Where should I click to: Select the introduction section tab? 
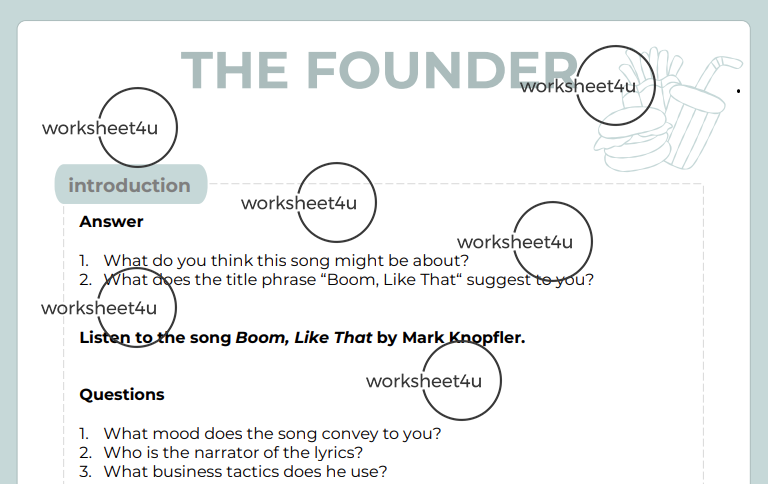click(x=131, y=184)
